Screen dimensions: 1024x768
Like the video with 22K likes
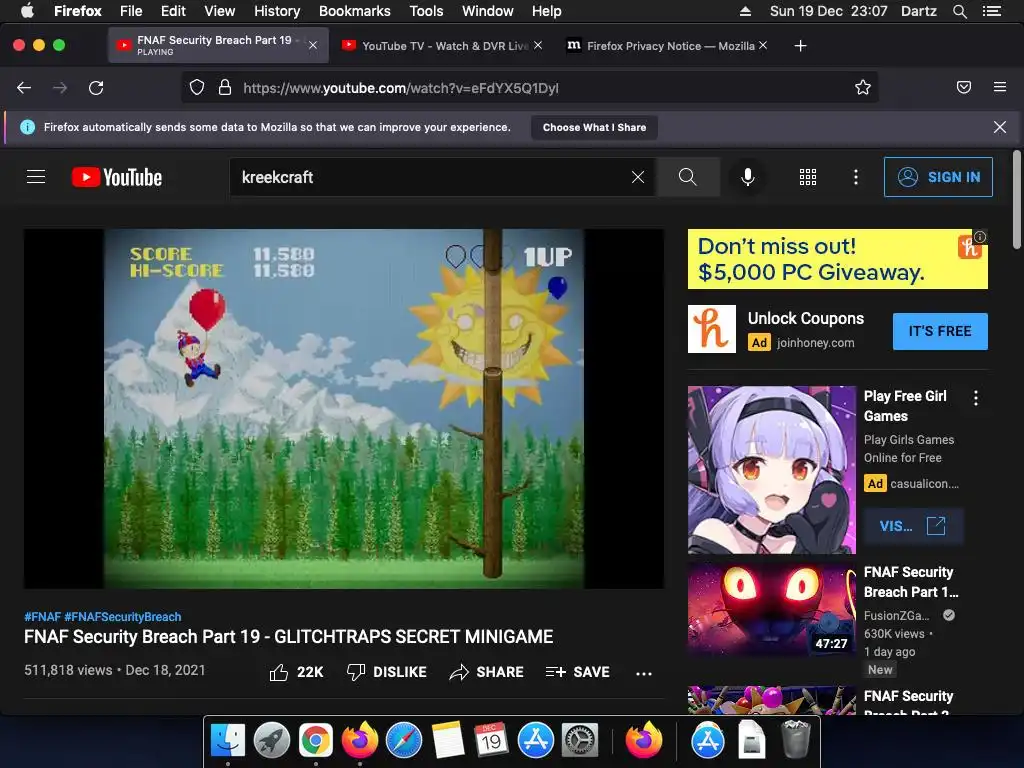coord(296,672)
